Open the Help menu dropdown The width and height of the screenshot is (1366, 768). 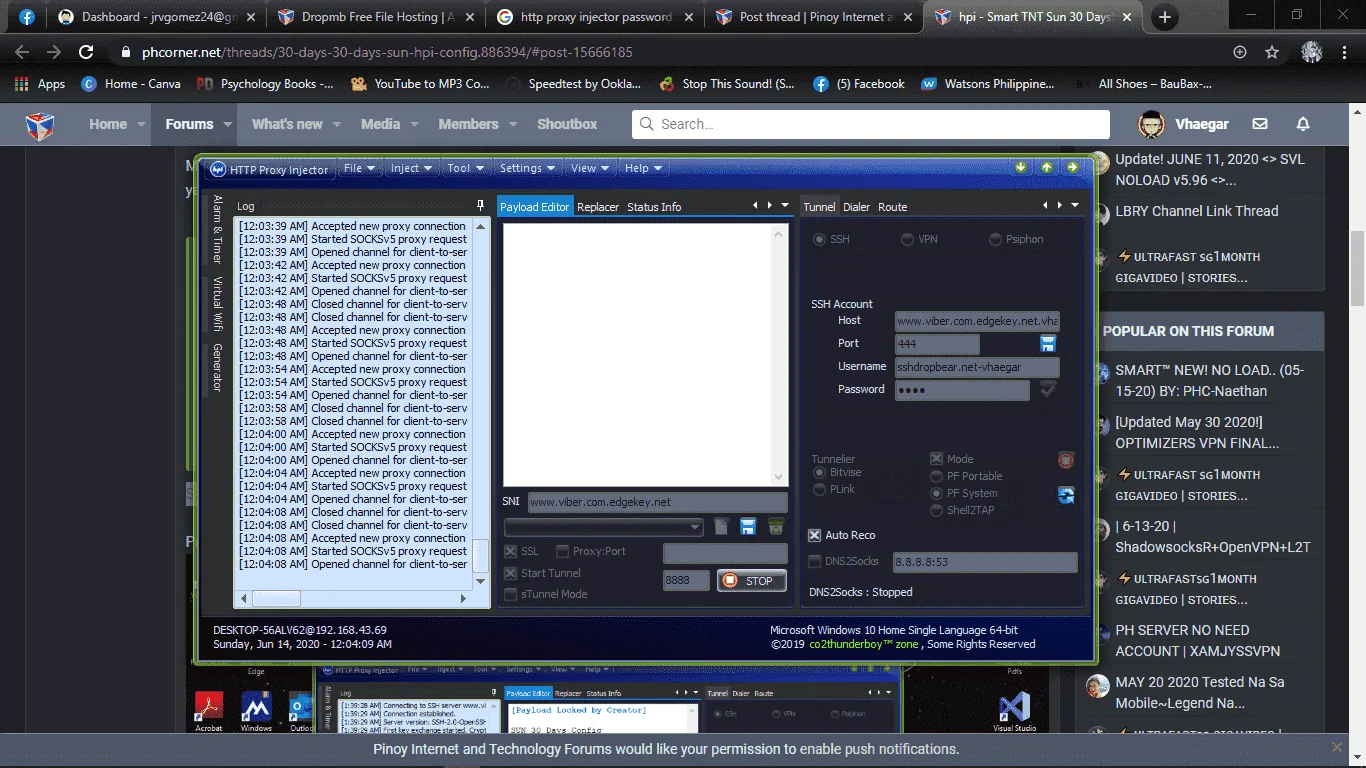tap(644, 168)
